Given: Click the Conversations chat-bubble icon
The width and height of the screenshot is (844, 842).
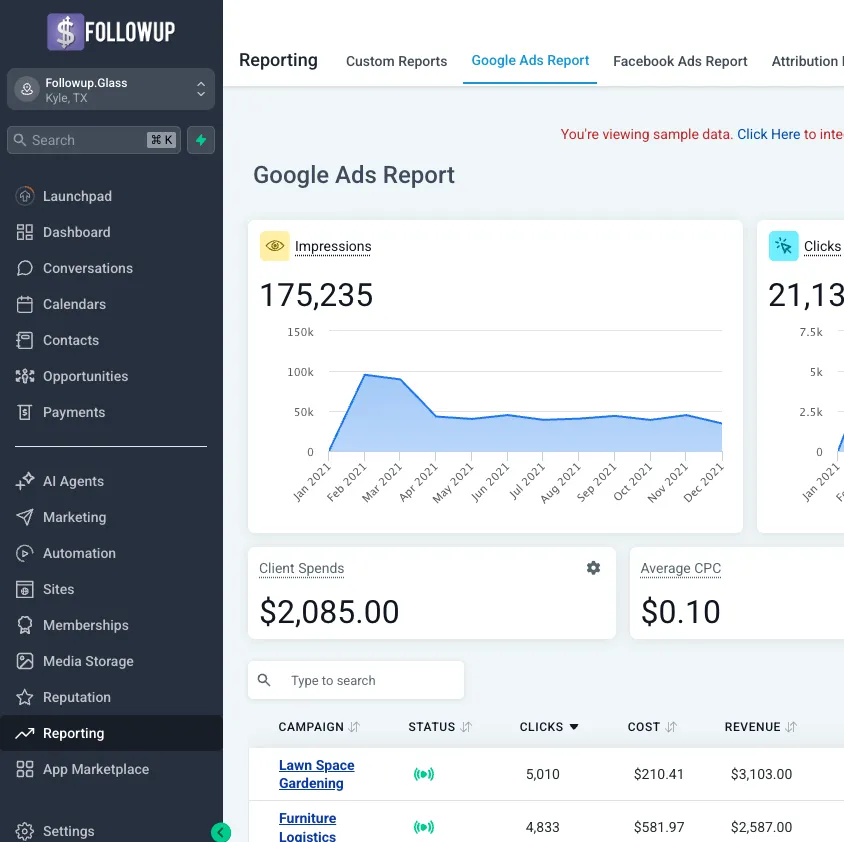Looking at the screenshot, I should (25, 268).
